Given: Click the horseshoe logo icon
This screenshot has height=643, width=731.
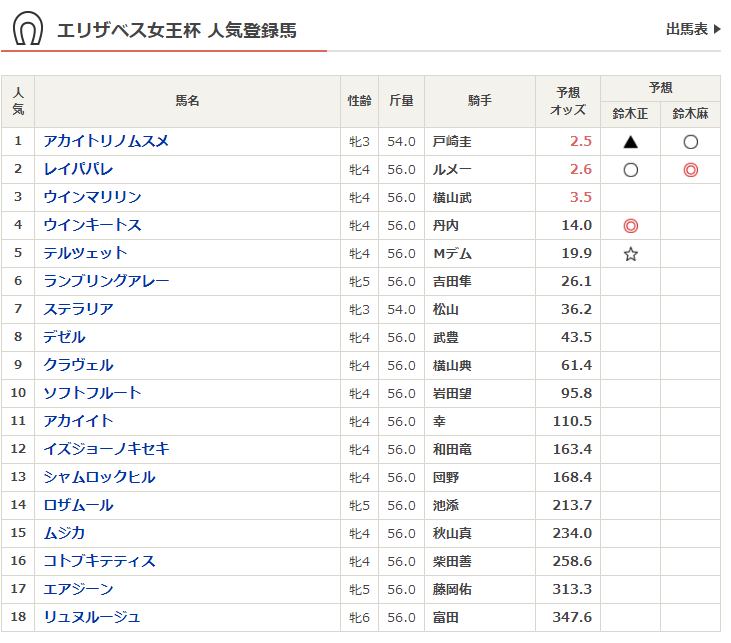Looking at the screenshot, I should click(28, 28).
